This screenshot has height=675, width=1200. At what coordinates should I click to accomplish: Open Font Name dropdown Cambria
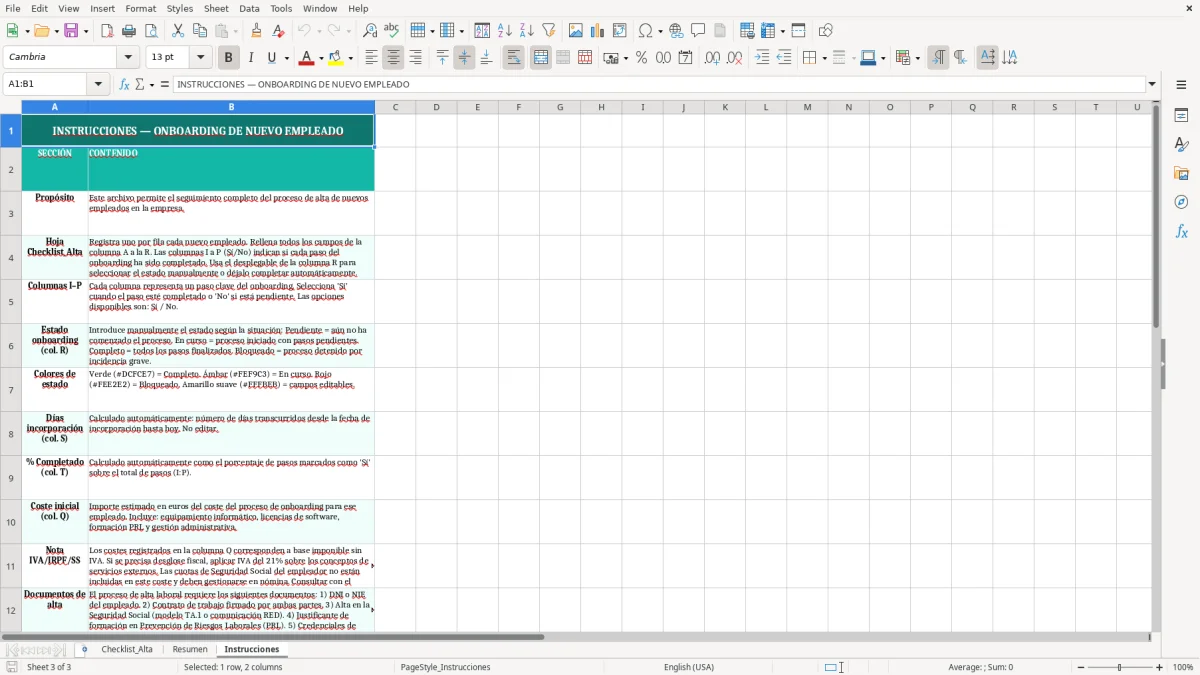[x=128, y=58]
